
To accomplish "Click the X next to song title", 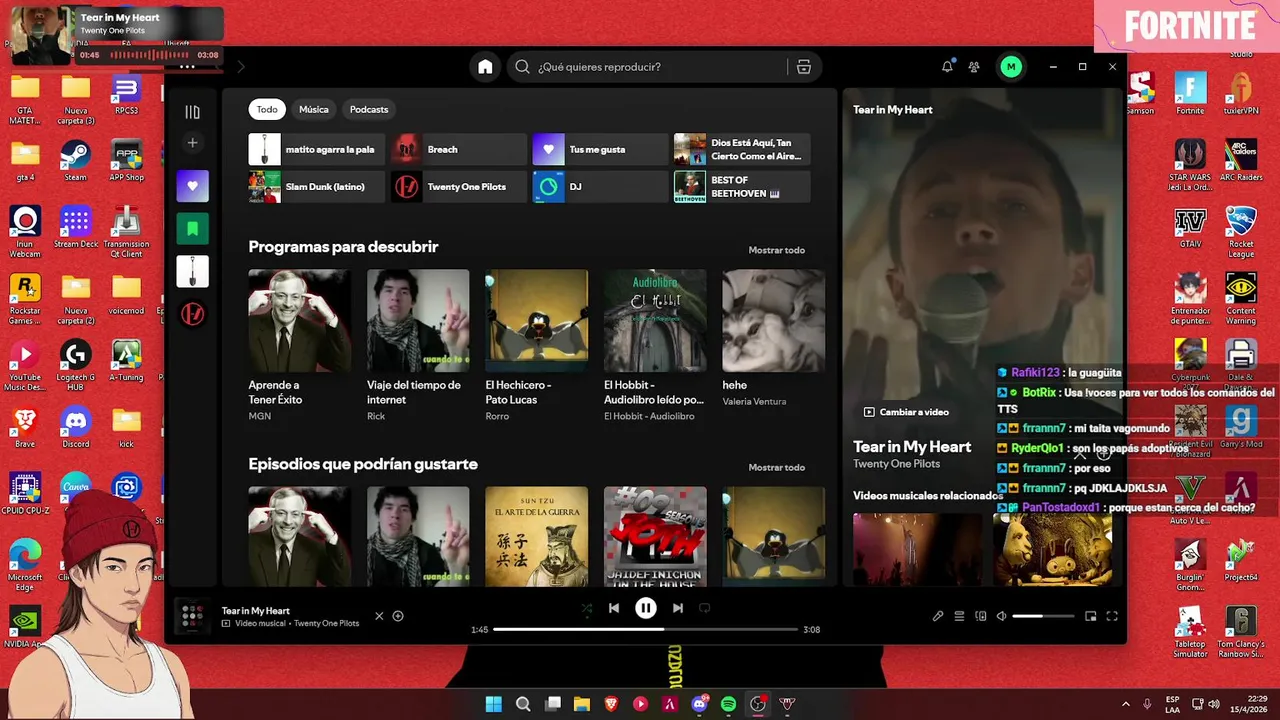I will [x=379, y=616].
